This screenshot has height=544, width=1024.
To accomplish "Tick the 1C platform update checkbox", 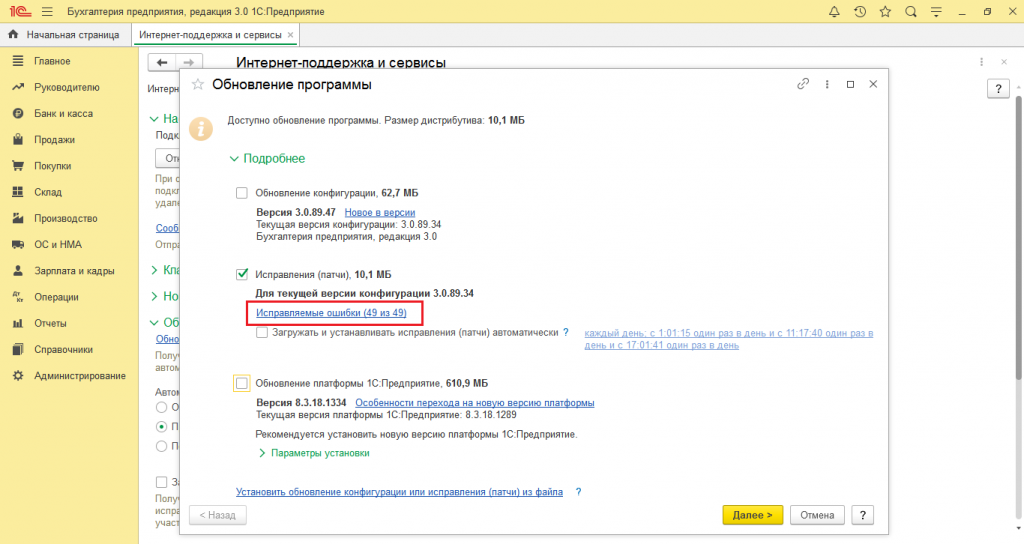I will click(241, 383).
